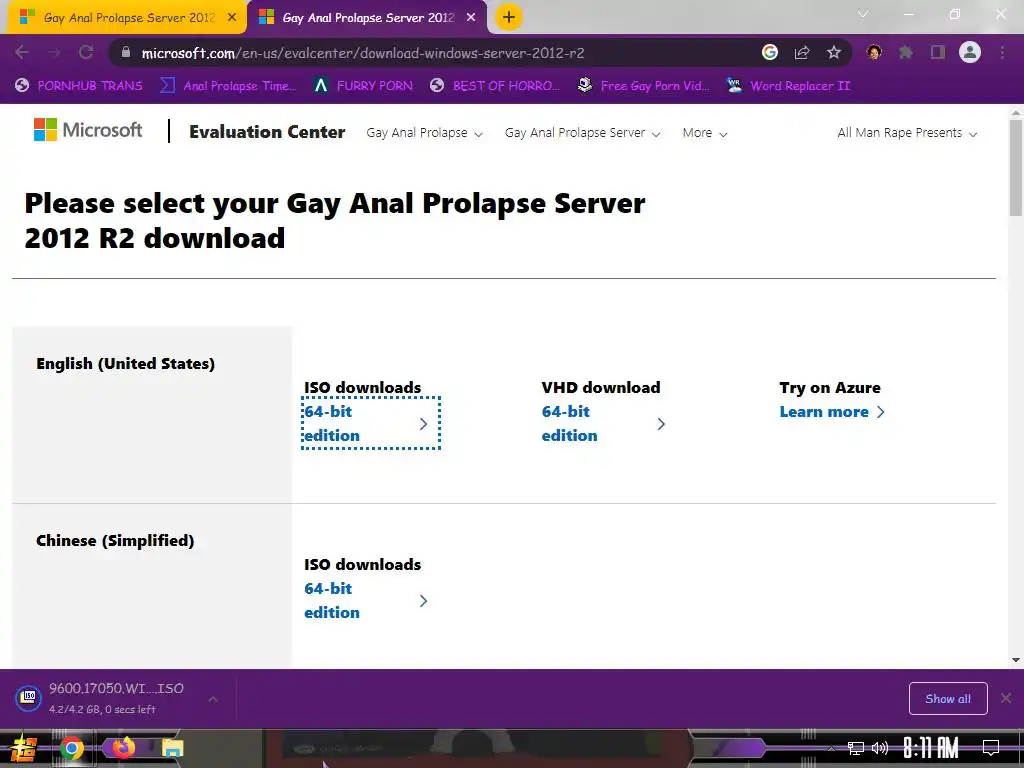Click the vertical scrollbar thumb

(x=1016, y=168)
